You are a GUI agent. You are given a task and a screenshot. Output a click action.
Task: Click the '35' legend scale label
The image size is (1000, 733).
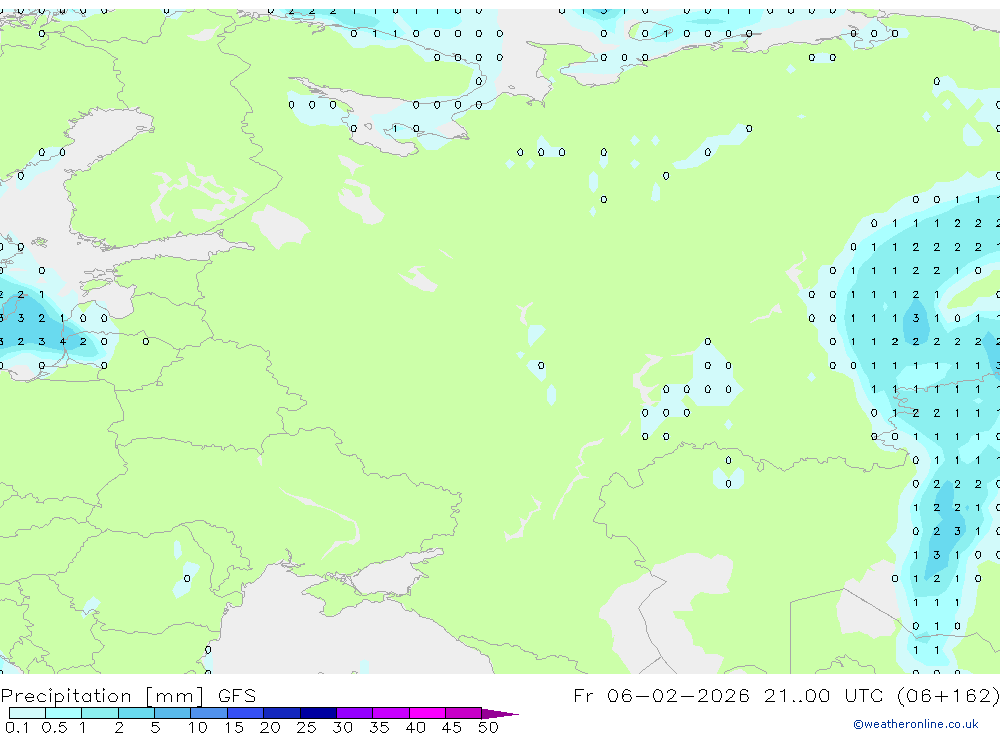click(379, 727)
